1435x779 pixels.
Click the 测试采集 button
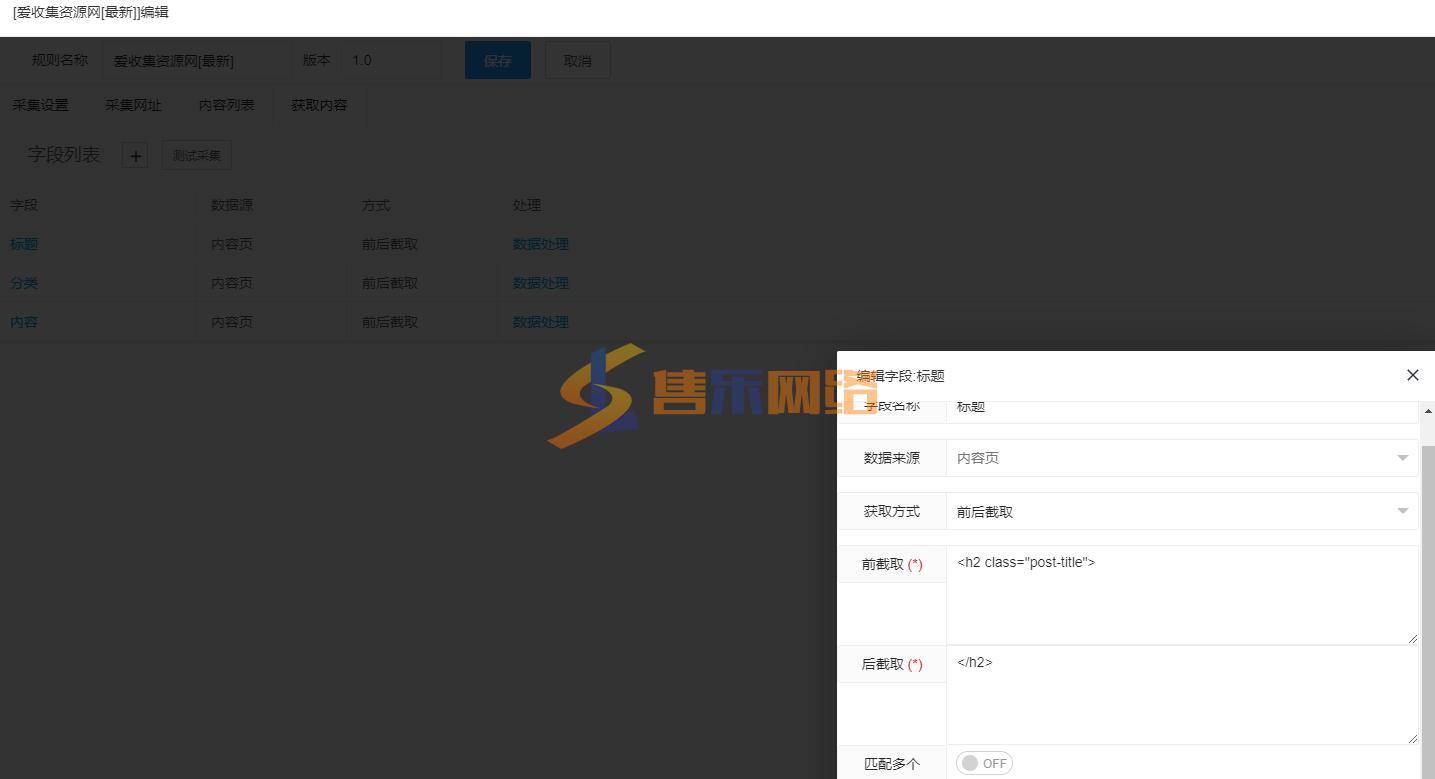[197, 156]
